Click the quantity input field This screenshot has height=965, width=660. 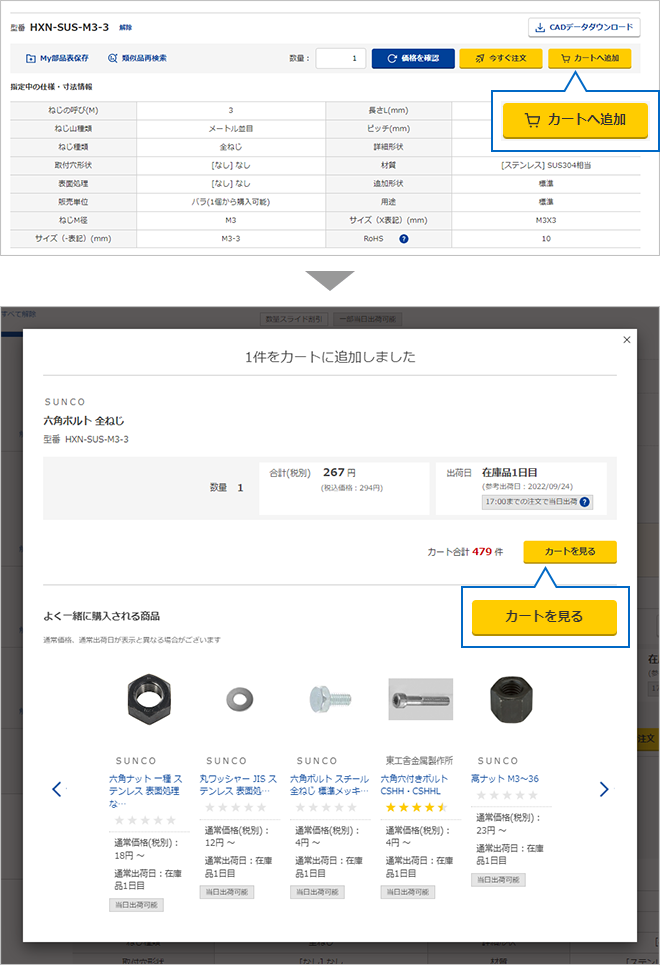[x=341, y=59]
